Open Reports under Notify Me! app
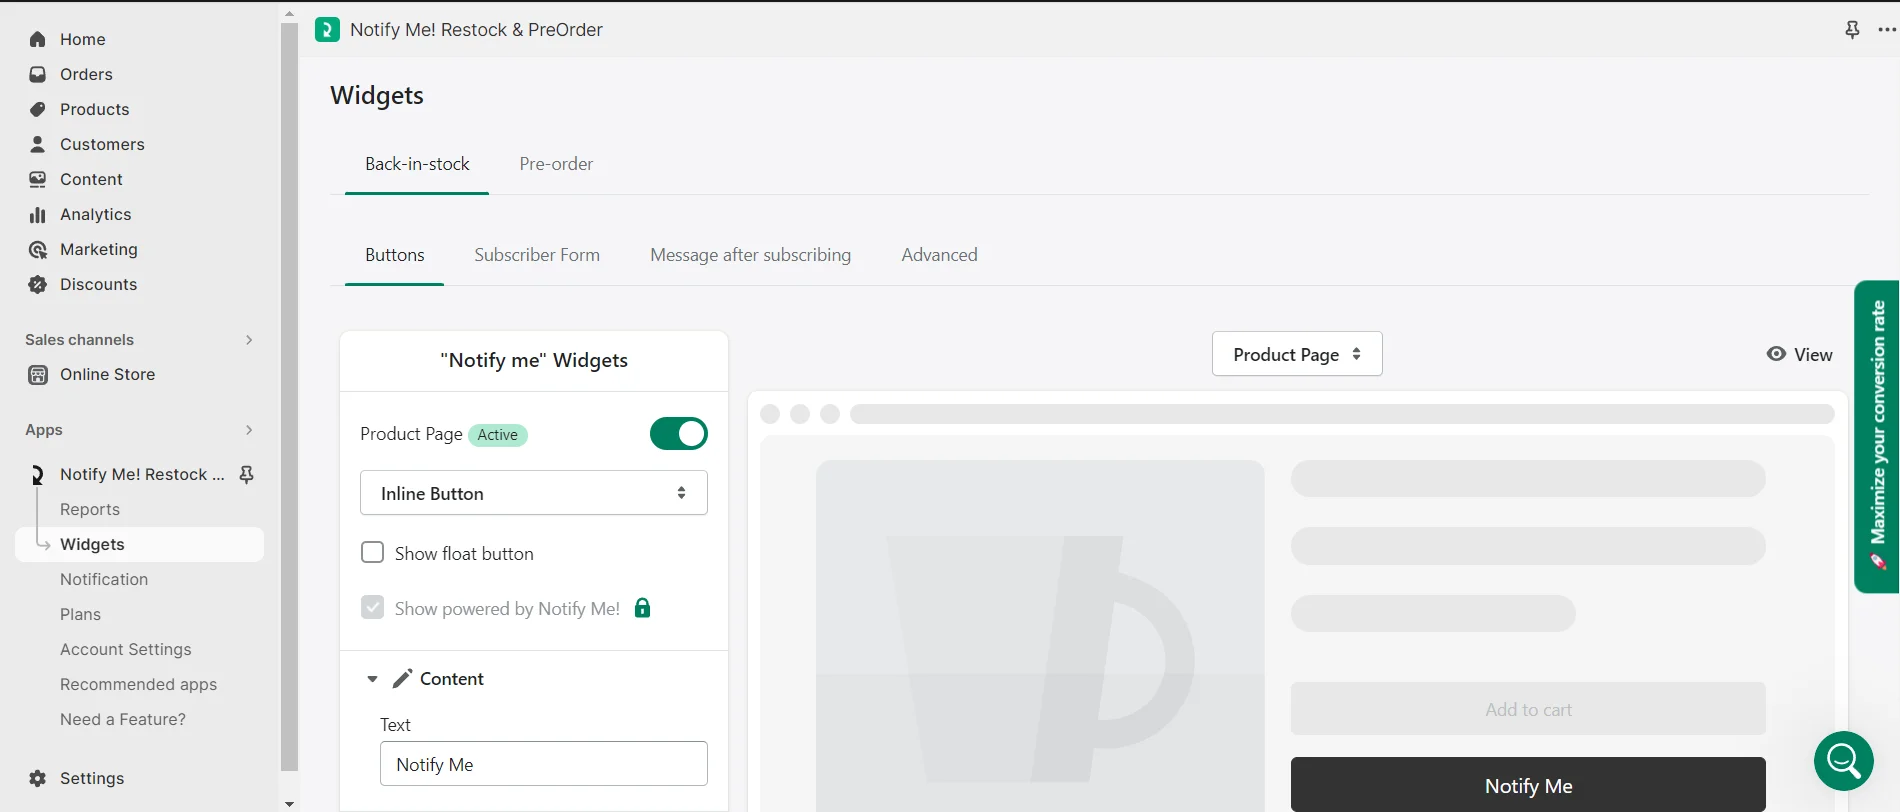 (x=90, y=509)
